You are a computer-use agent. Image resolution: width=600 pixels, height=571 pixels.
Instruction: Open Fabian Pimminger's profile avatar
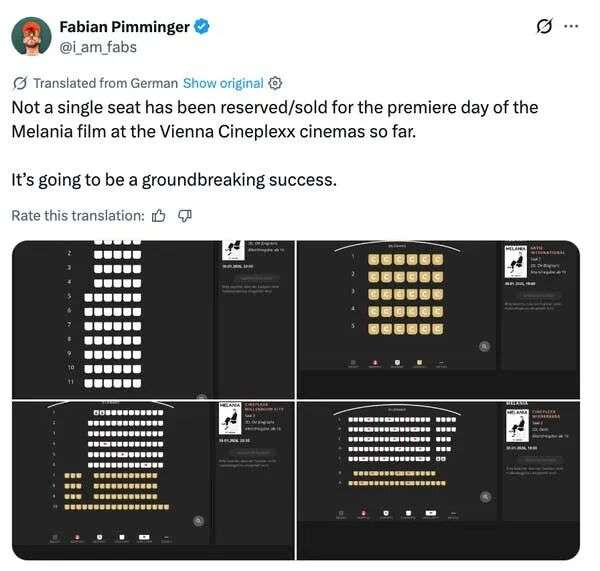click(33, 35)
